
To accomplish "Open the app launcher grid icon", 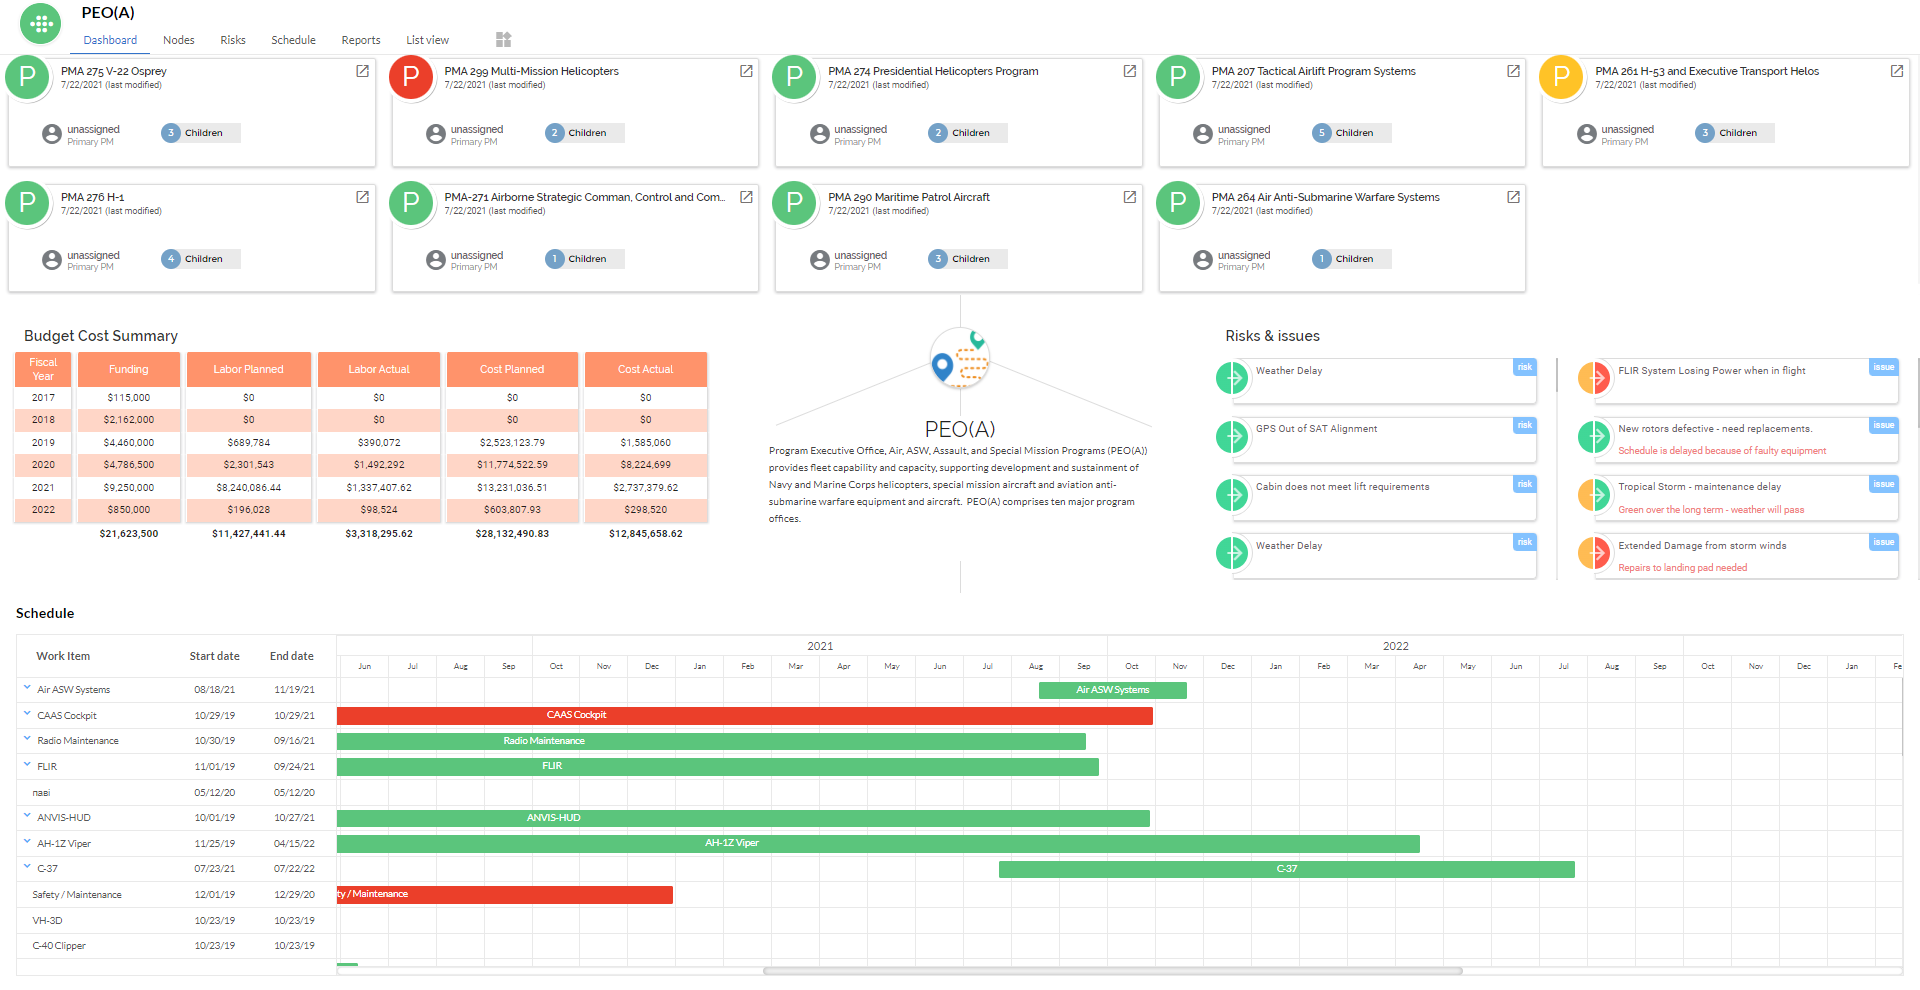I will click(x=41, y=24).
